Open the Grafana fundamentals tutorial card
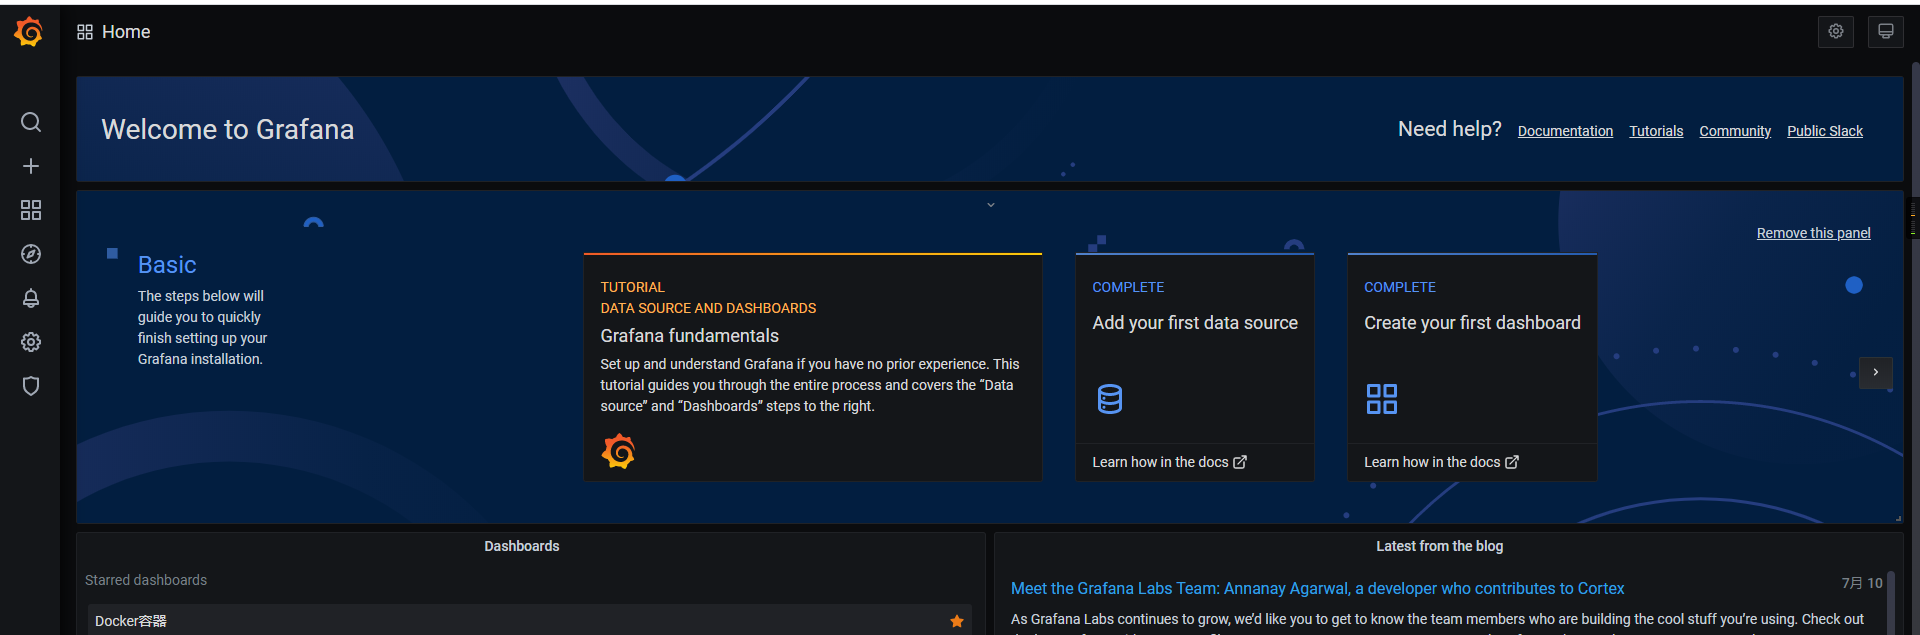The height and width of the screenshot is (635, 1920). [x=813, y=367]
